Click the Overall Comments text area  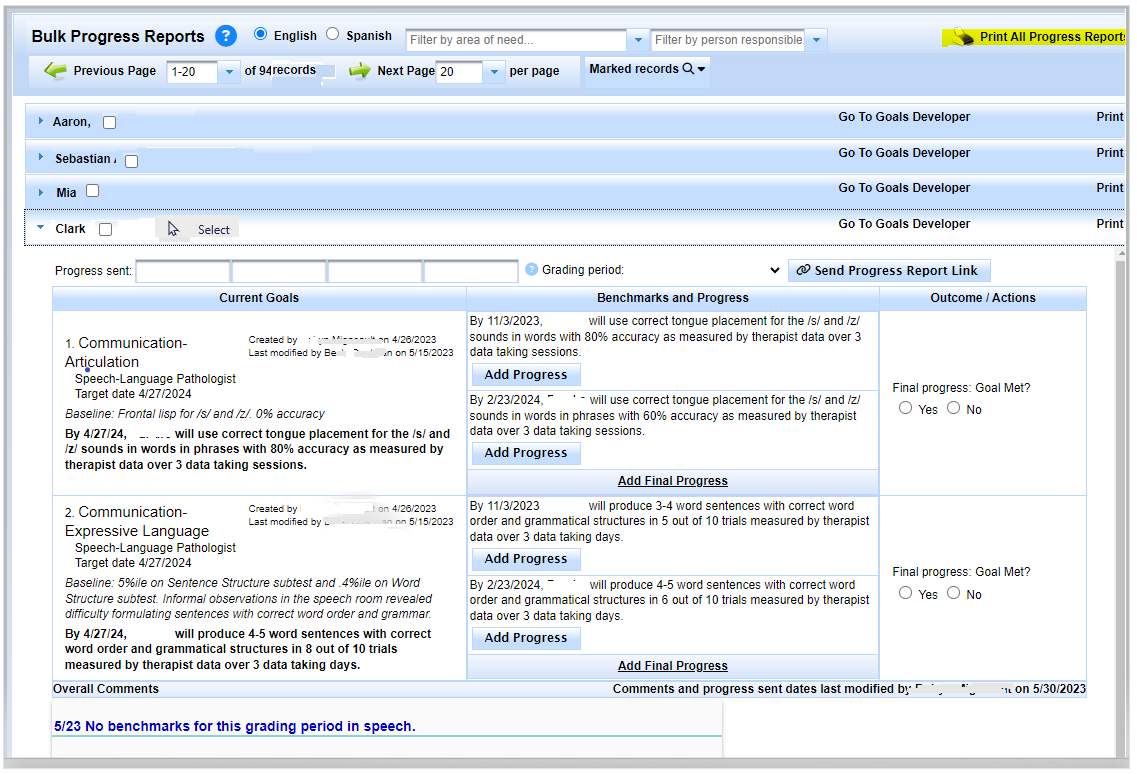pos(386,728)
